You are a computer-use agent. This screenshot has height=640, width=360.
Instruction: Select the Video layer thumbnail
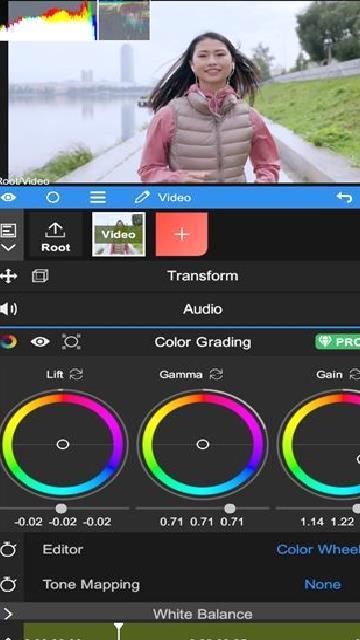click(119, 235)
